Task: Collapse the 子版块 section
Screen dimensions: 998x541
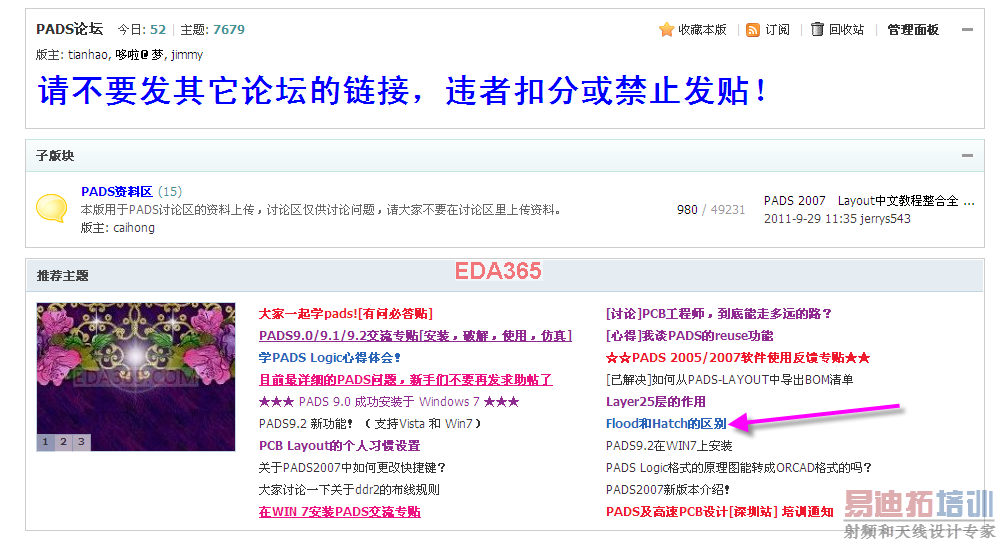Action: (967, 155)
